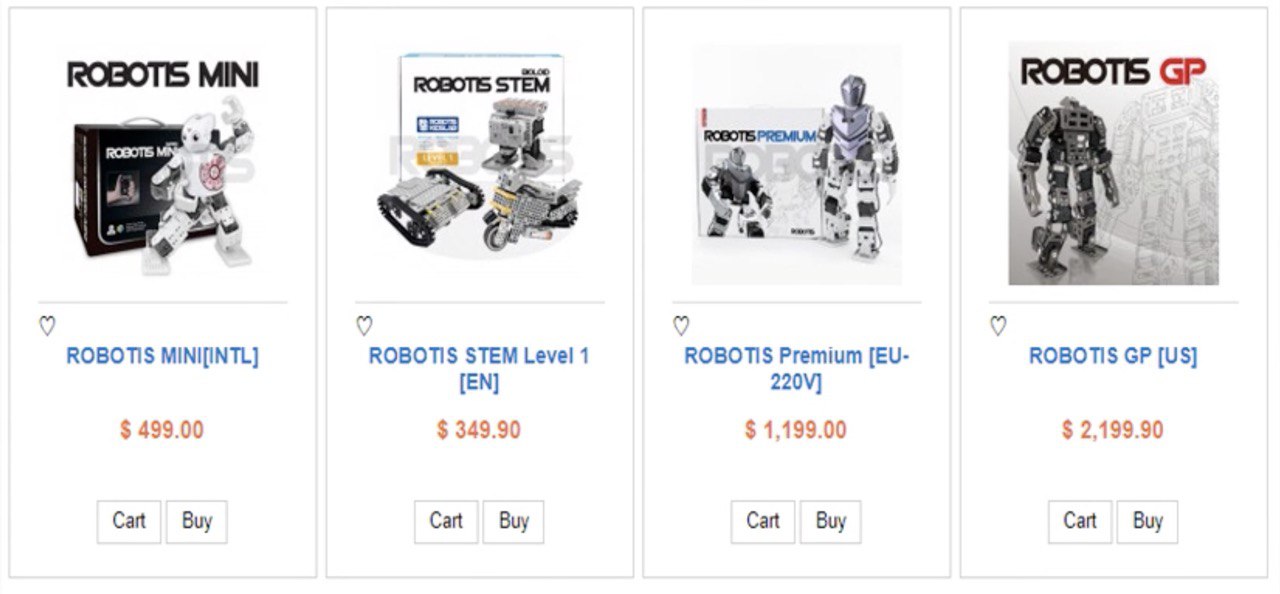Buy the ROBOTIS Premium robot
Viewport: 1280px width, 594px height.
(831, 521)
